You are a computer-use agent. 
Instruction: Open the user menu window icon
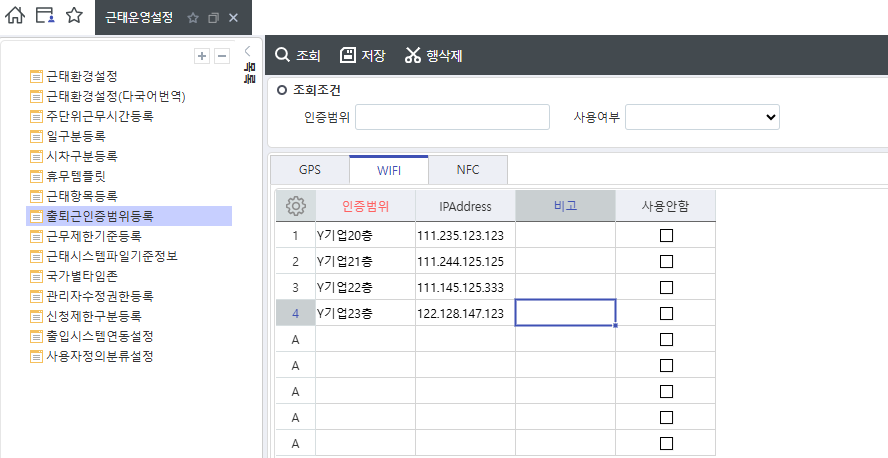pyautogui.click(x=45, y=16)
